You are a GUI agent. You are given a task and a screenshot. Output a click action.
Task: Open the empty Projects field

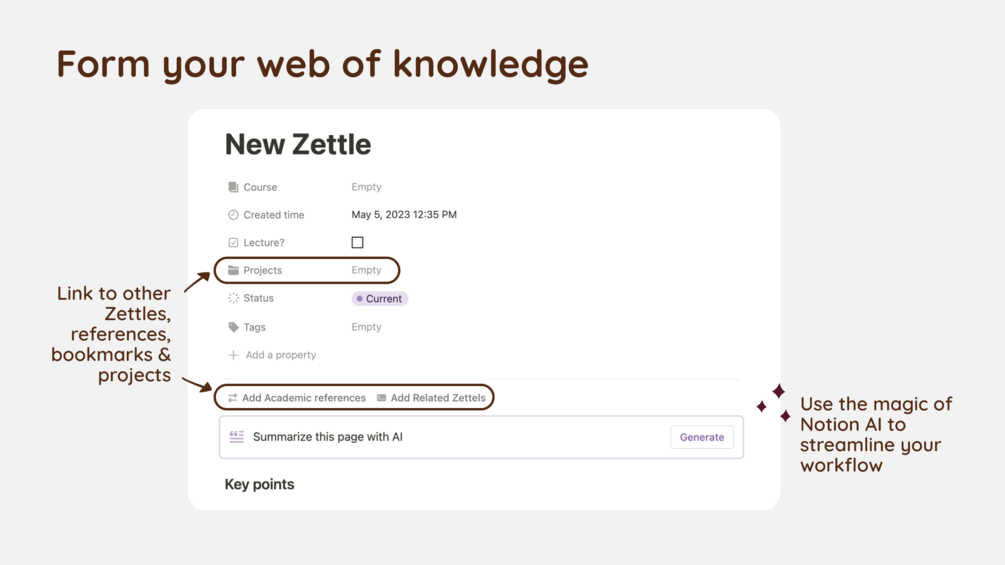366,270
